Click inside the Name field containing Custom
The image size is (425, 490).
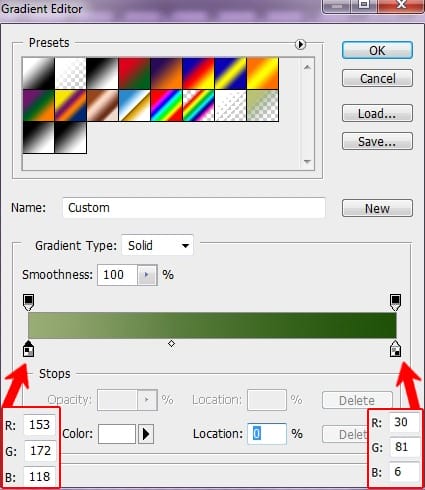point(194,208)
